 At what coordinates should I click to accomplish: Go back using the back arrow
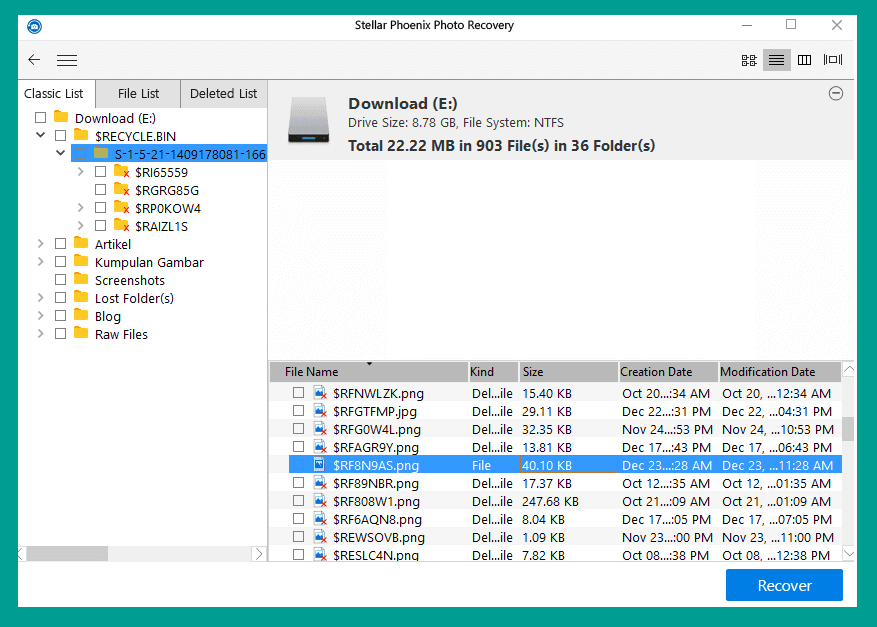(x=34, y=60)
